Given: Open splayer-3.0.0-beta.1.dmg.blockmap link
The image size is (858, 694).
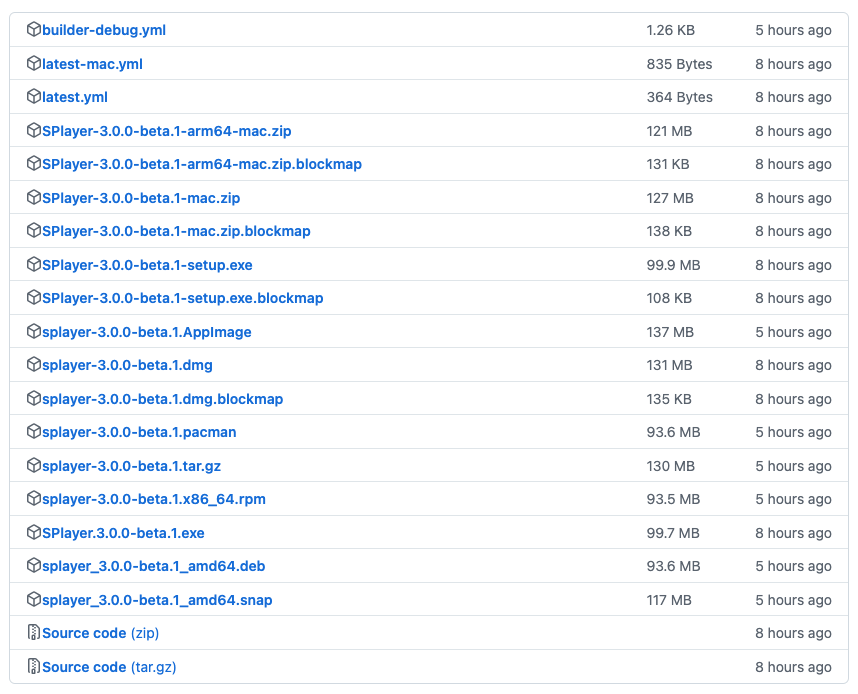Looking at the screenshot, I should pos(163,399).
